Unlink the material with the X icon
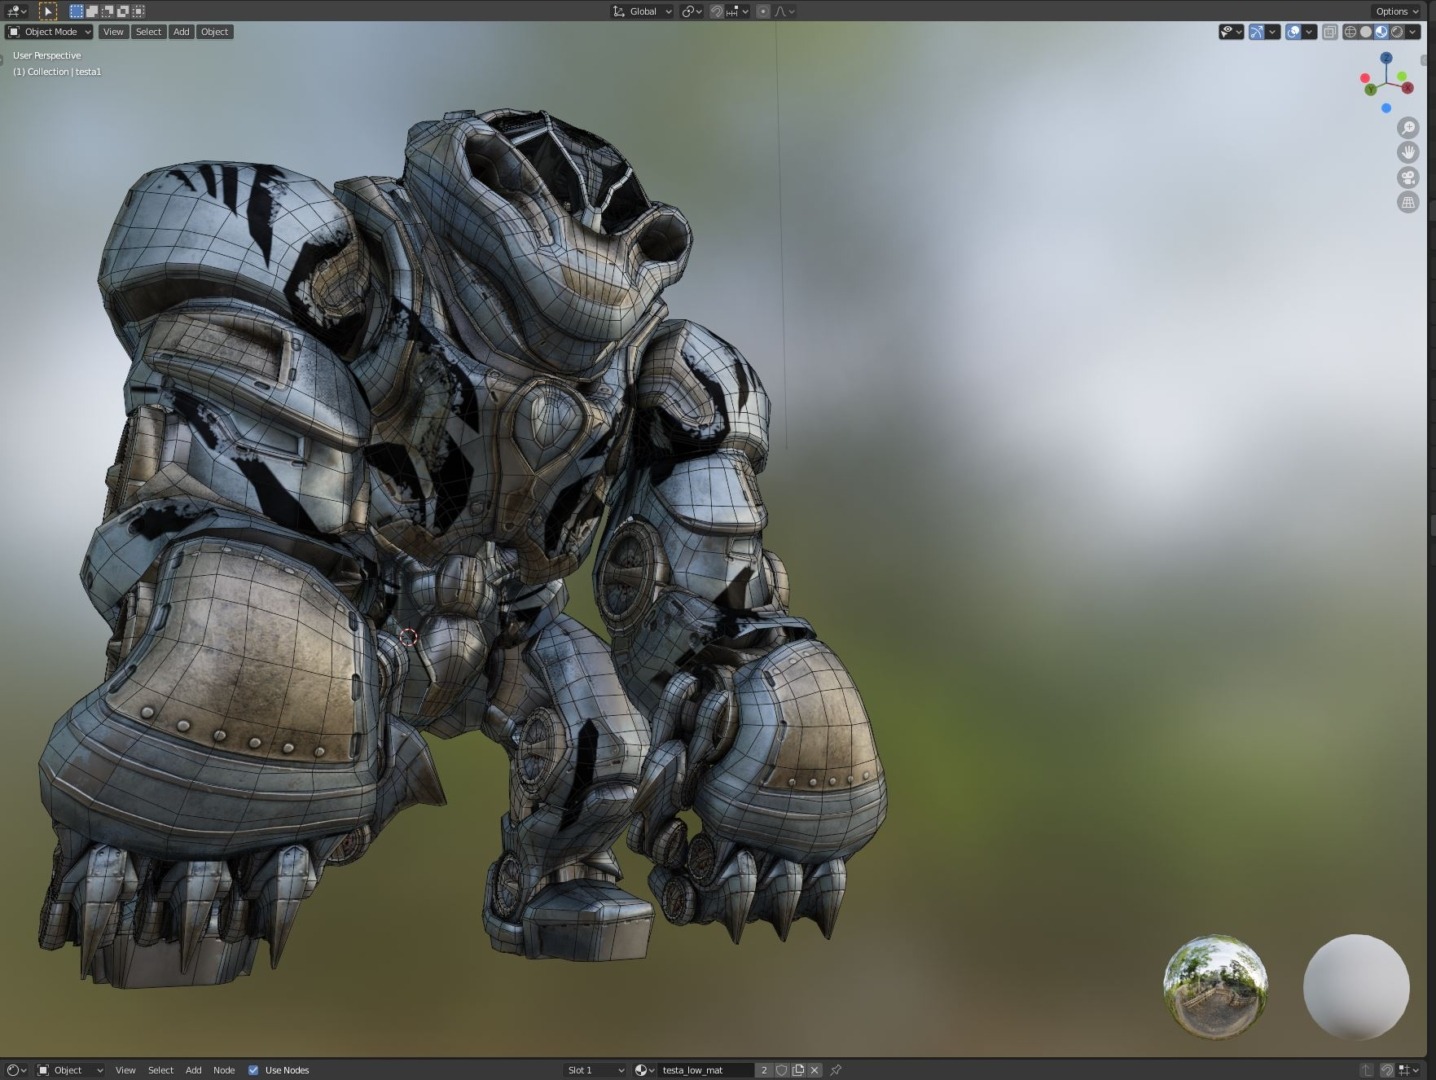The image size is (1436, 1080). tap(814, 1070)
